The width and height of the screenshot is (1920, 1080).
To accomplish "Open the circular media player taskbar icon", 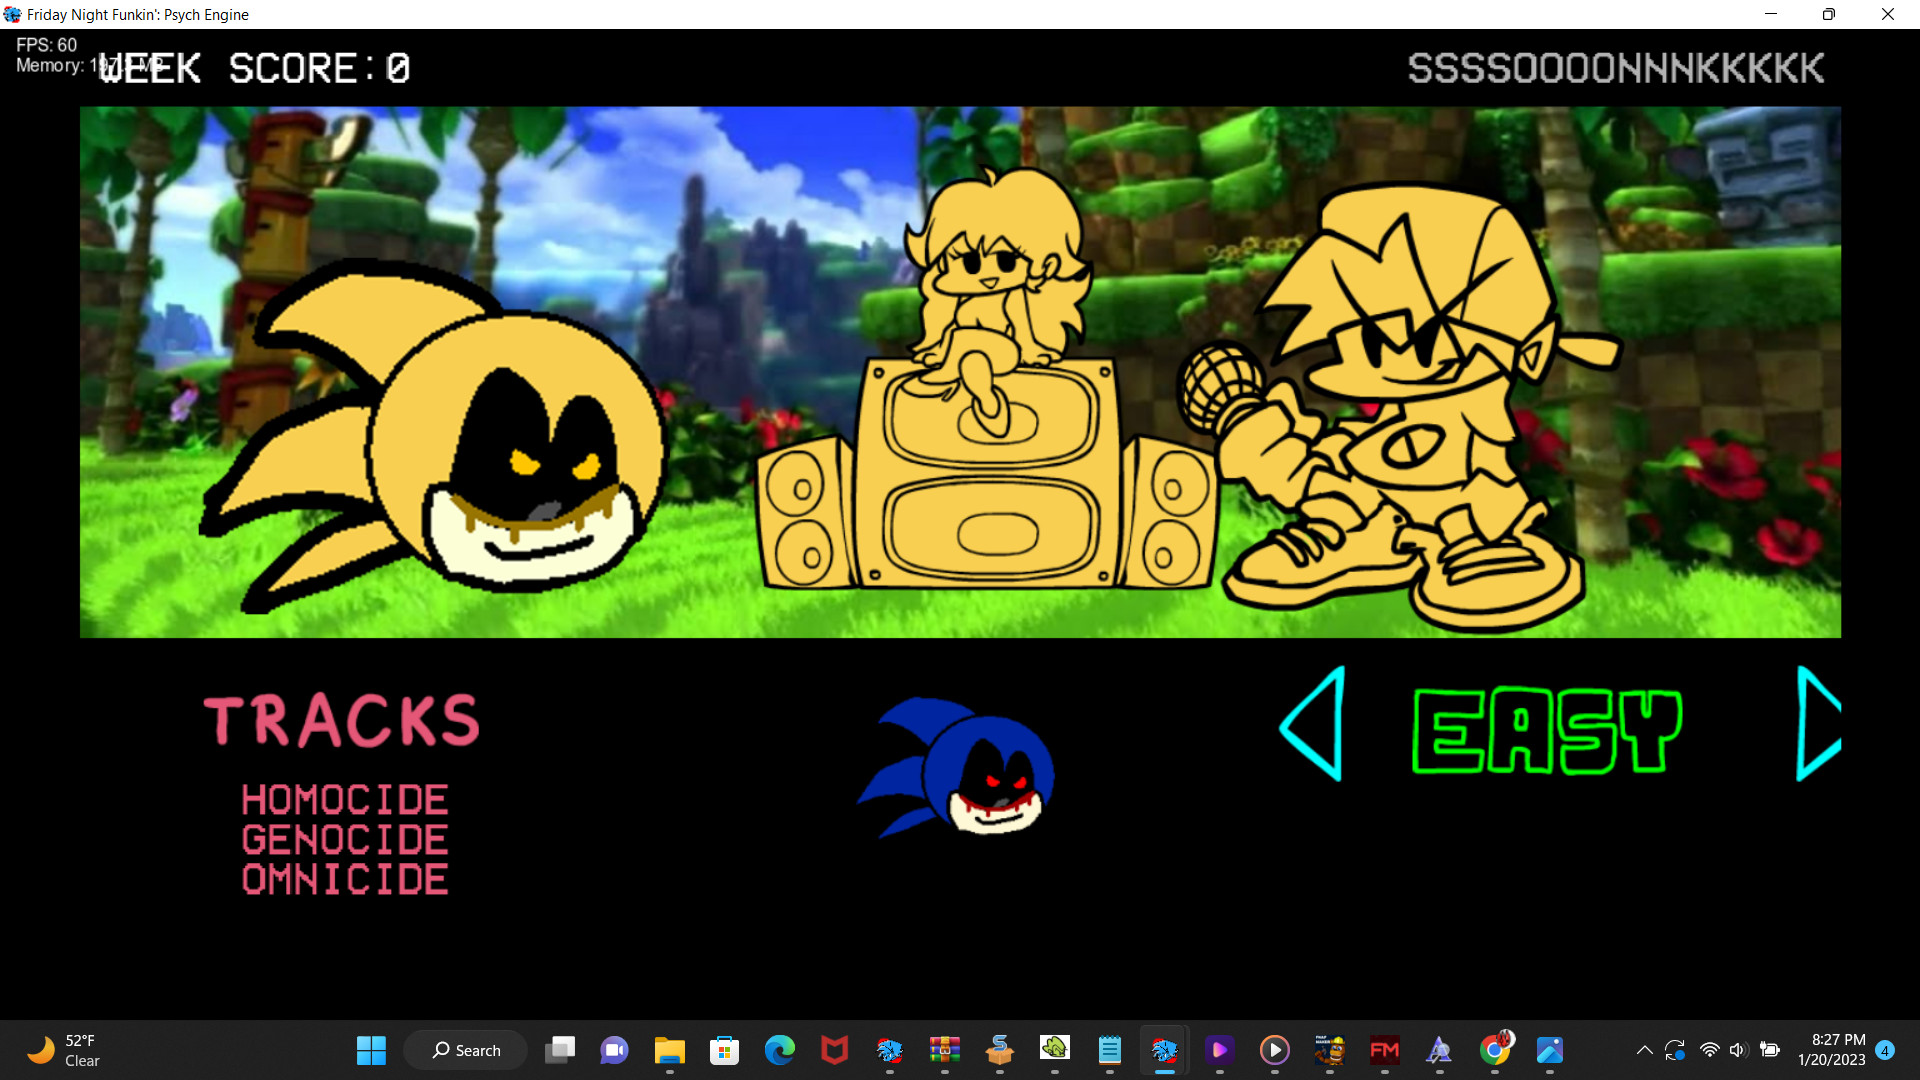I will [x=1274, y=1050].
